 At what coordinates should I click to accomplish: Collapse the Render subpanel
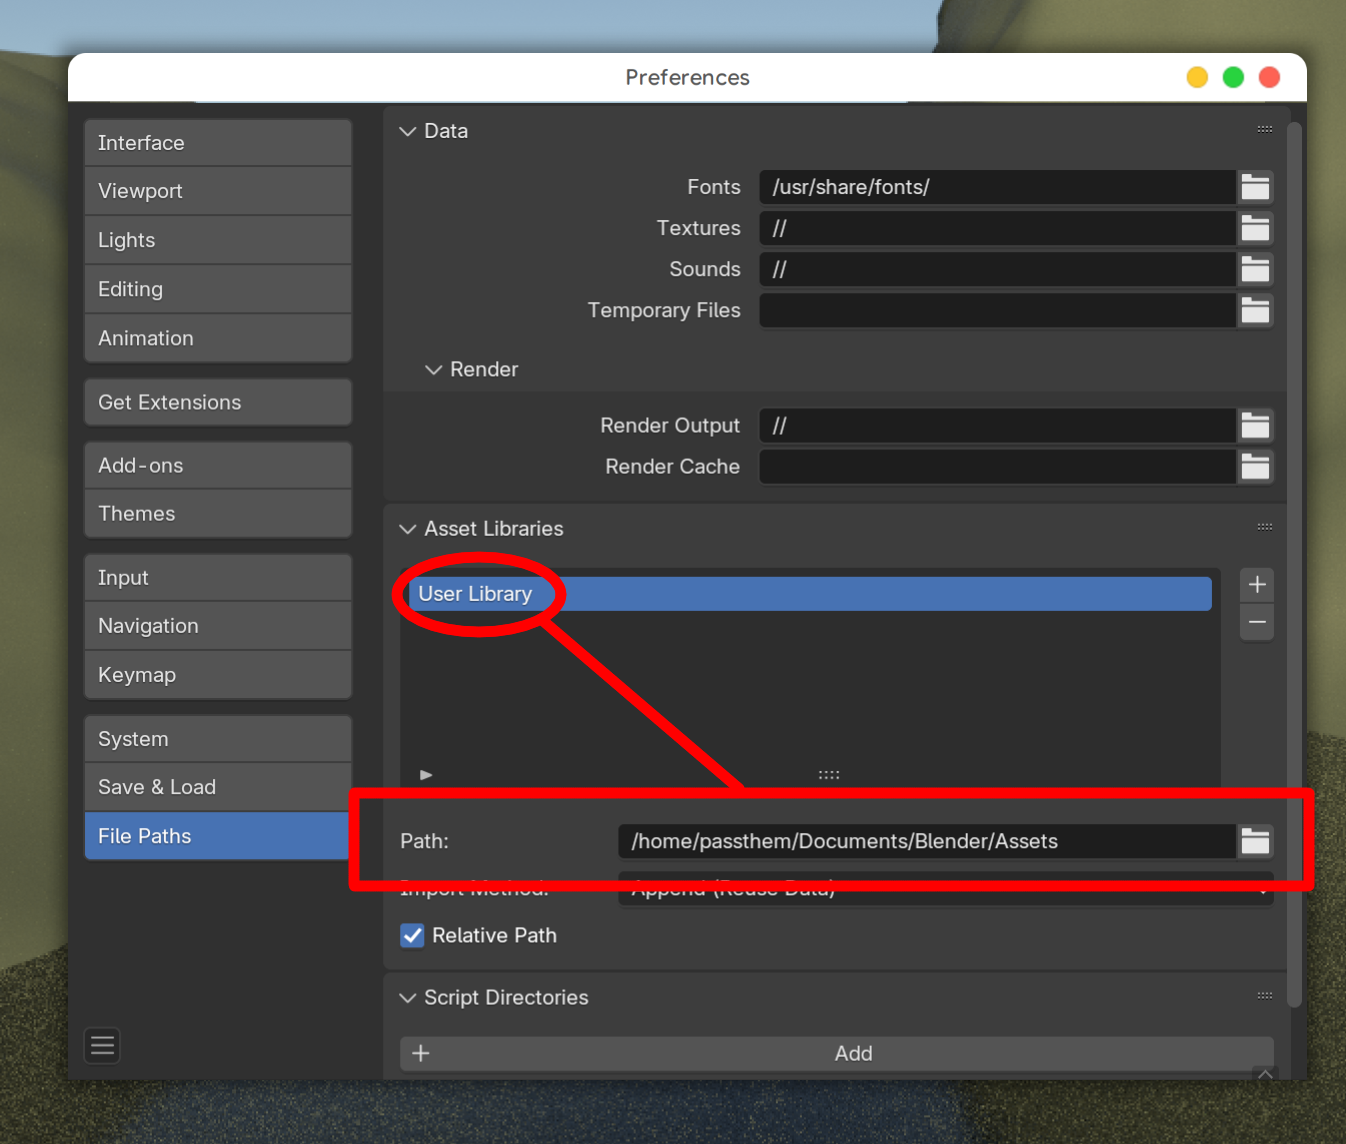[433, 370]
